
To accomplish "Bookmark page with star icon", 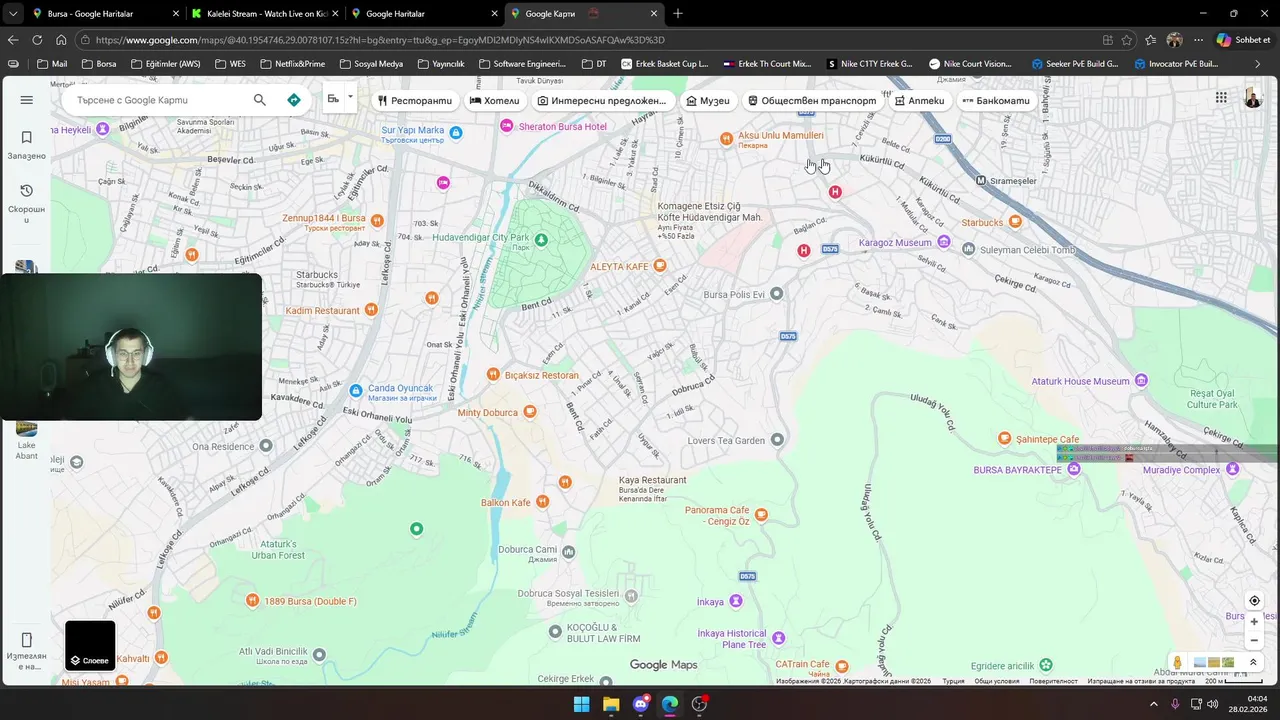I will point(1127,40).
